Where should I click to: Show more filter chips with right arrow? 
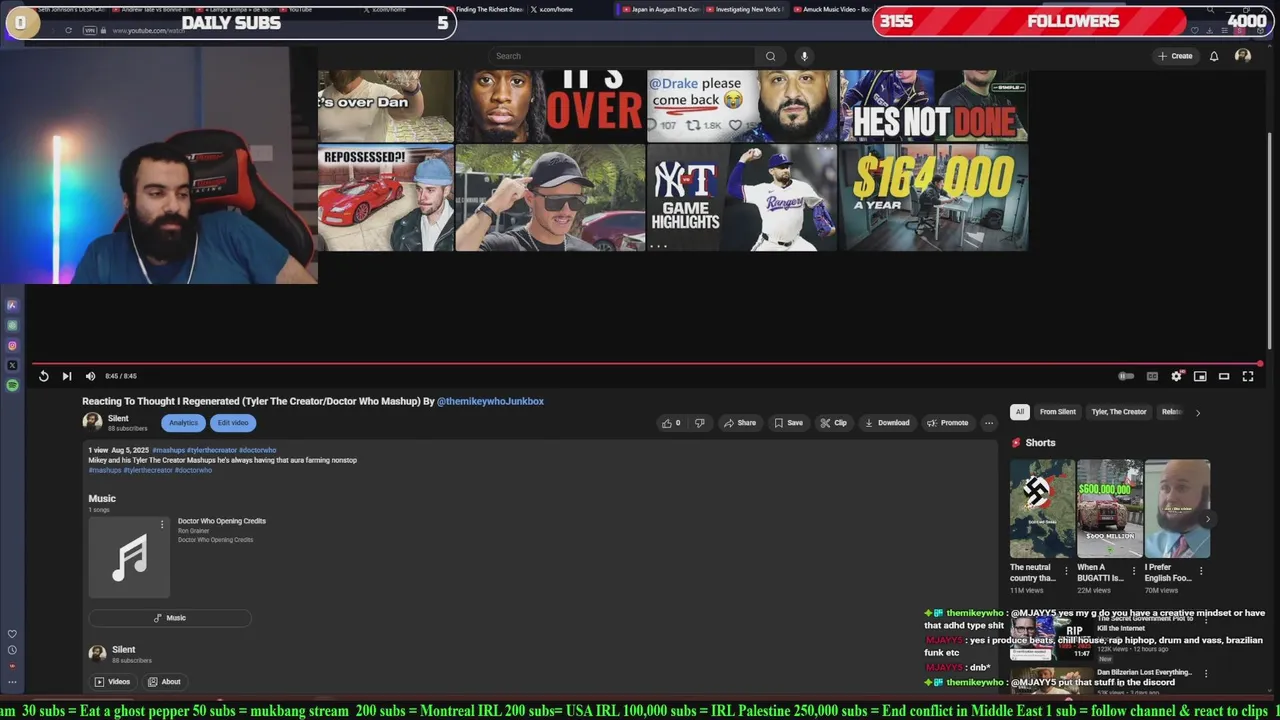pos(1198,412)
